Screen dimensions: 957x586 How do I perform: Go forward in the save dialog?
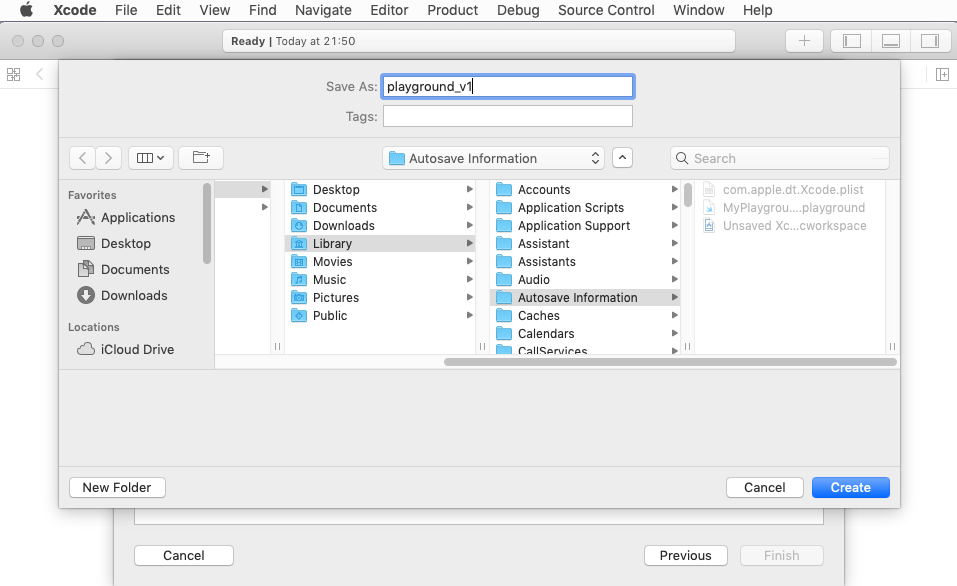coord(109,158)
